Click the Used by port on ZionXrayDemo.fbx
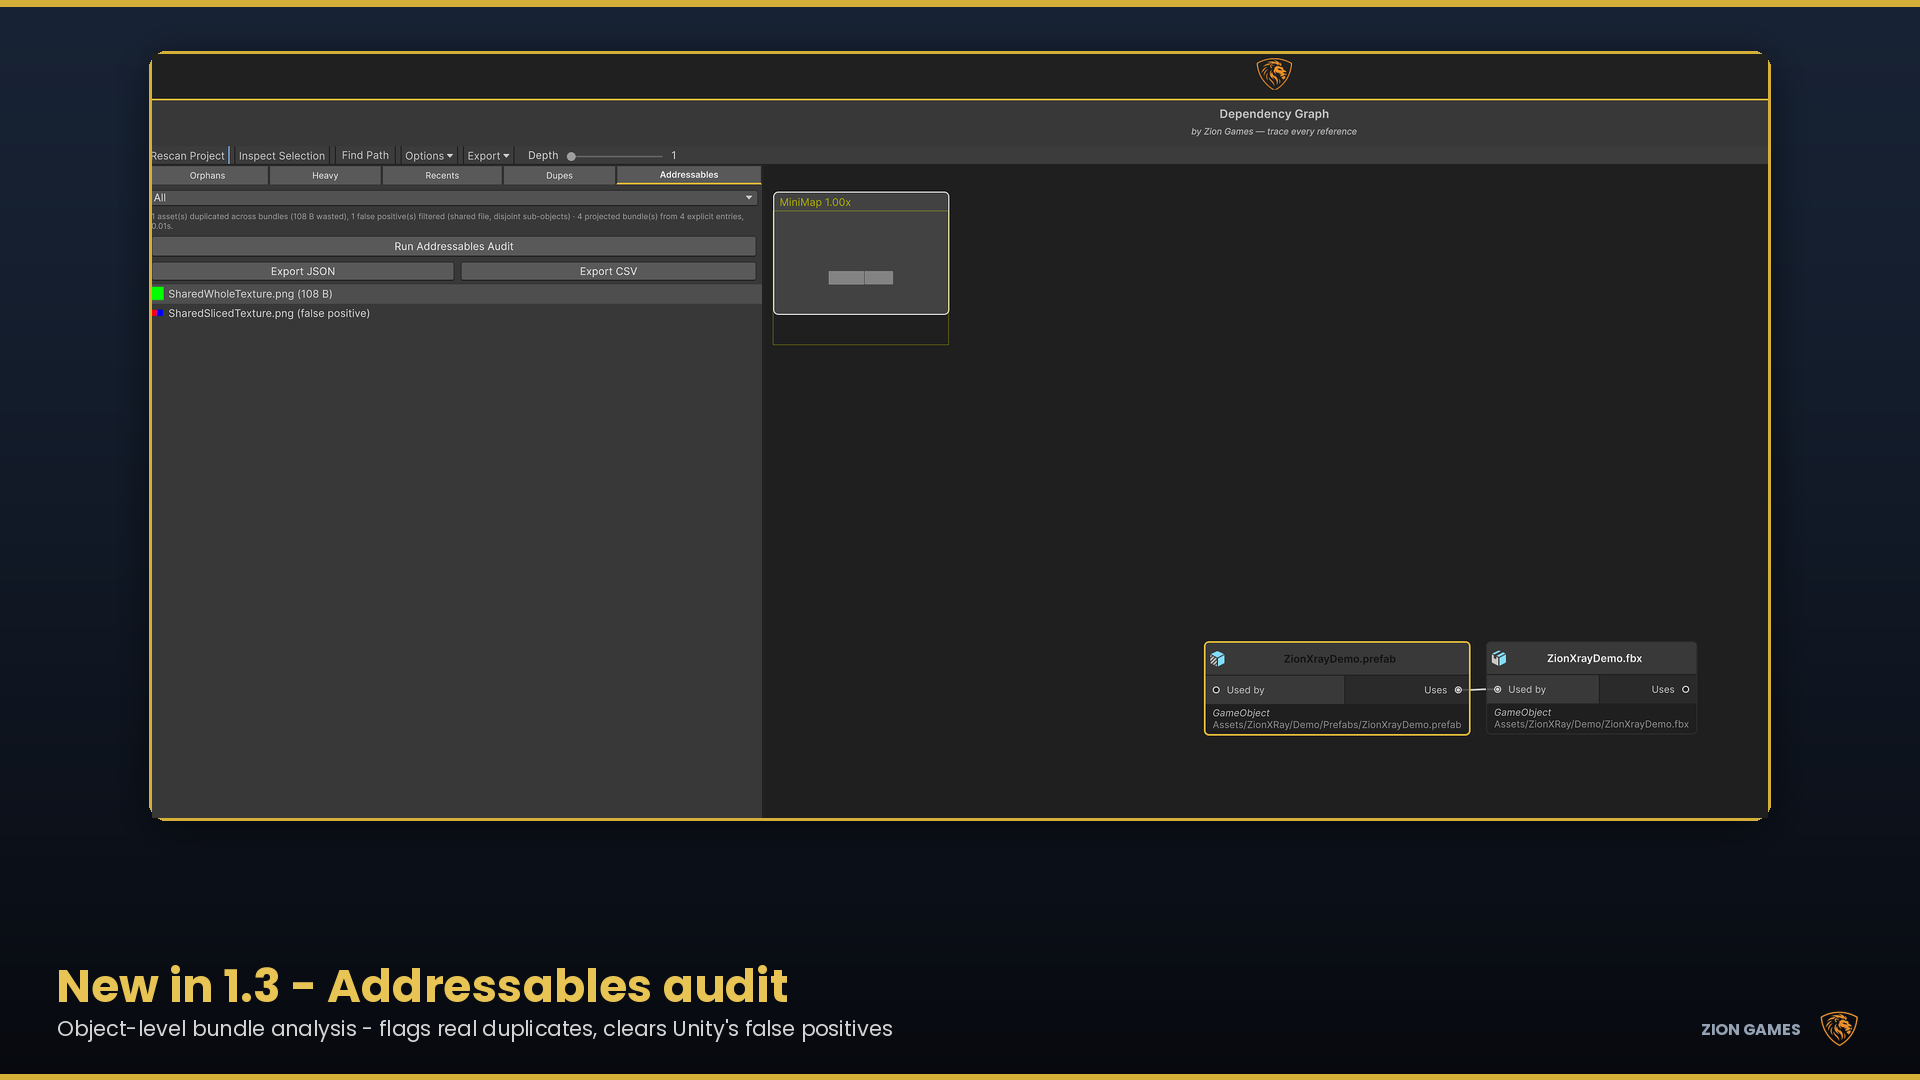Screen dimensions: 1920x1080 click(x=1498, y=689)
